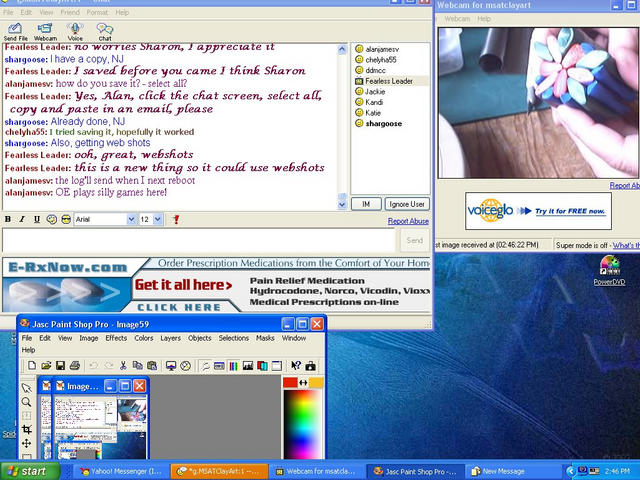Click the PowerDVD desktop shortcut
This screenshot has width=640, height=480.
point(609,270)
